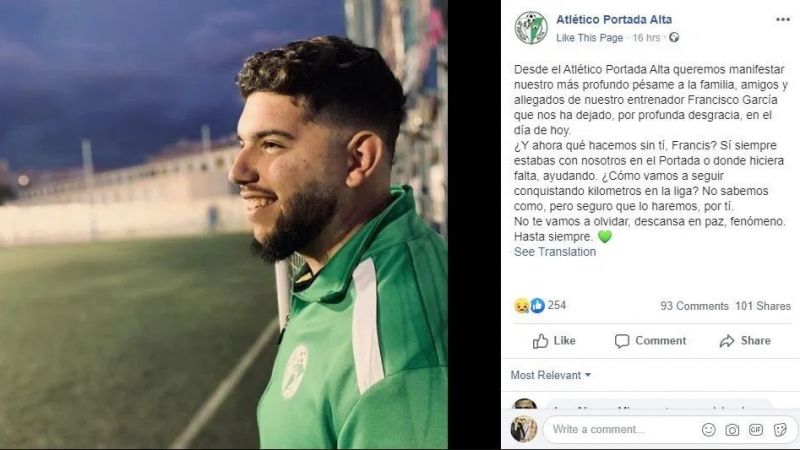The width and height of the screenshot is (800, 450).
Task: Click See Translation link
Action: (x=555, y=252)
